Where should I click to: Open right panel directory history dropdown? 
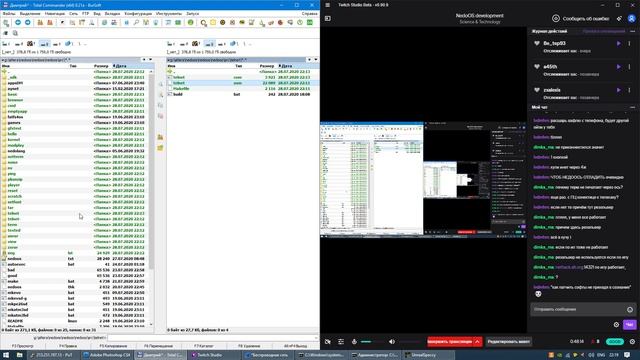316,60
